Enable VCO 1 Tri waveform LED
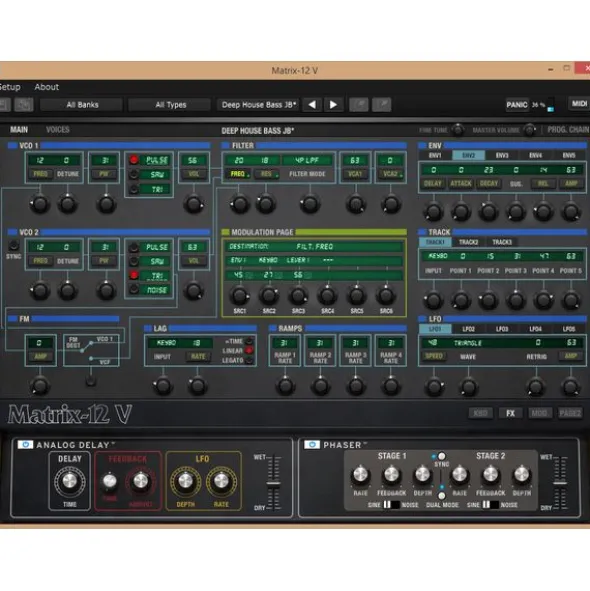This screenshot has height=591, width=590. click(134, 189)
